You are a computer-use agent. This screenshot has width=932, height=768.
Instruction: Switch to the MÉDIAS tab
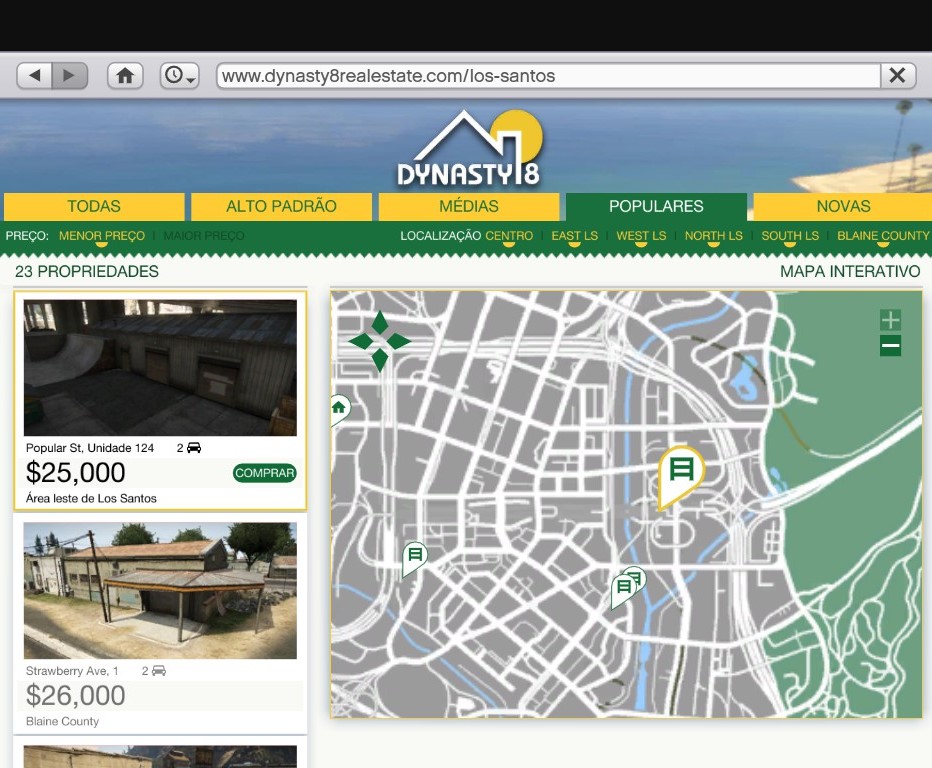(469, 206)
